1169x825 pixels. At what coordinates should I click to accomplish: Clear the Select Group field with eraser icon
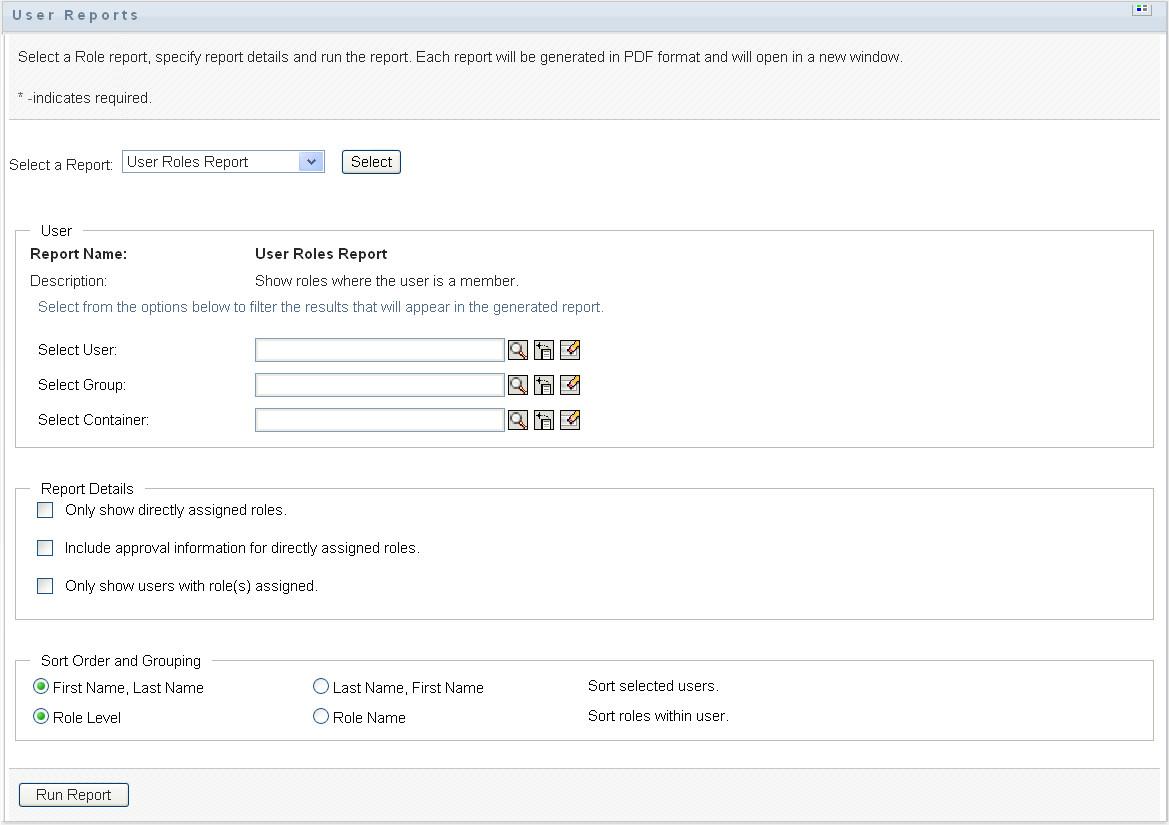570,385
